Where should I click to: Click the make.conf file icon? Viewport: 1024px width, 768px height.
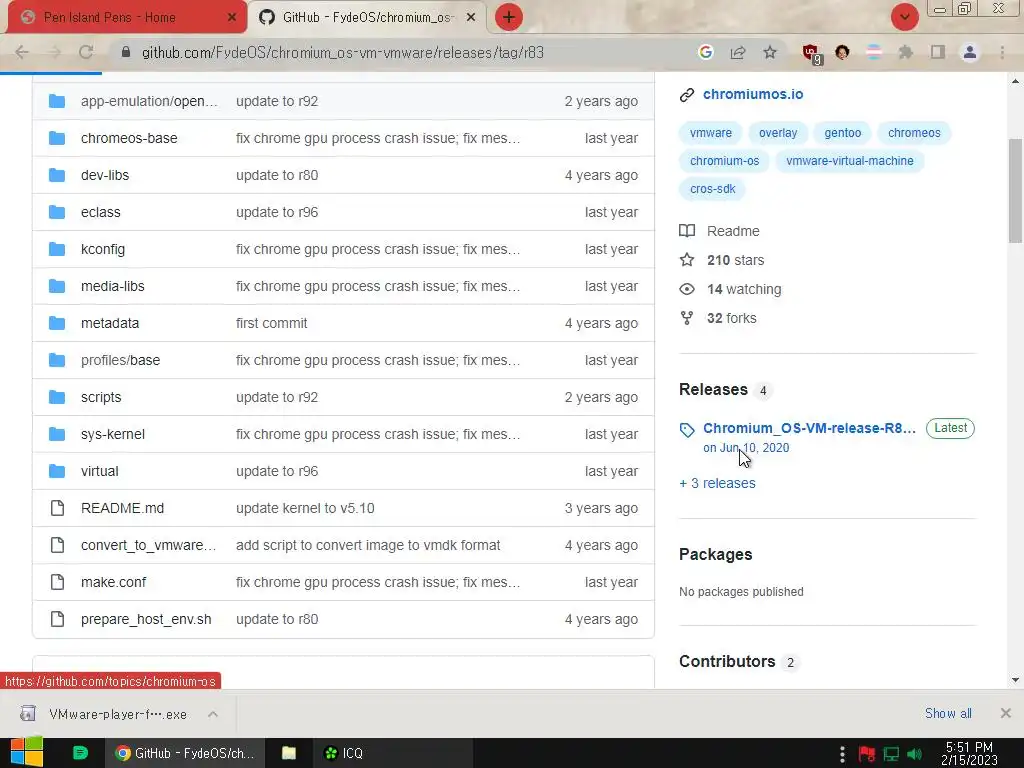(57, 582)
